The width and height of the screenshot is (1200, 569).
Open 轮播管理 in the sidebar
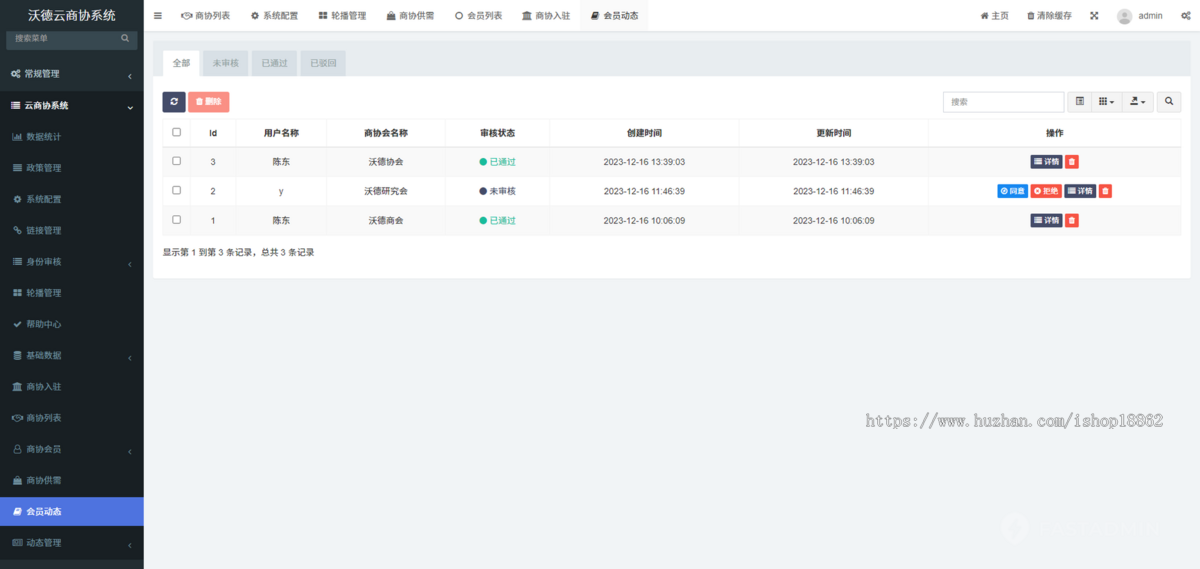[72, 293]
